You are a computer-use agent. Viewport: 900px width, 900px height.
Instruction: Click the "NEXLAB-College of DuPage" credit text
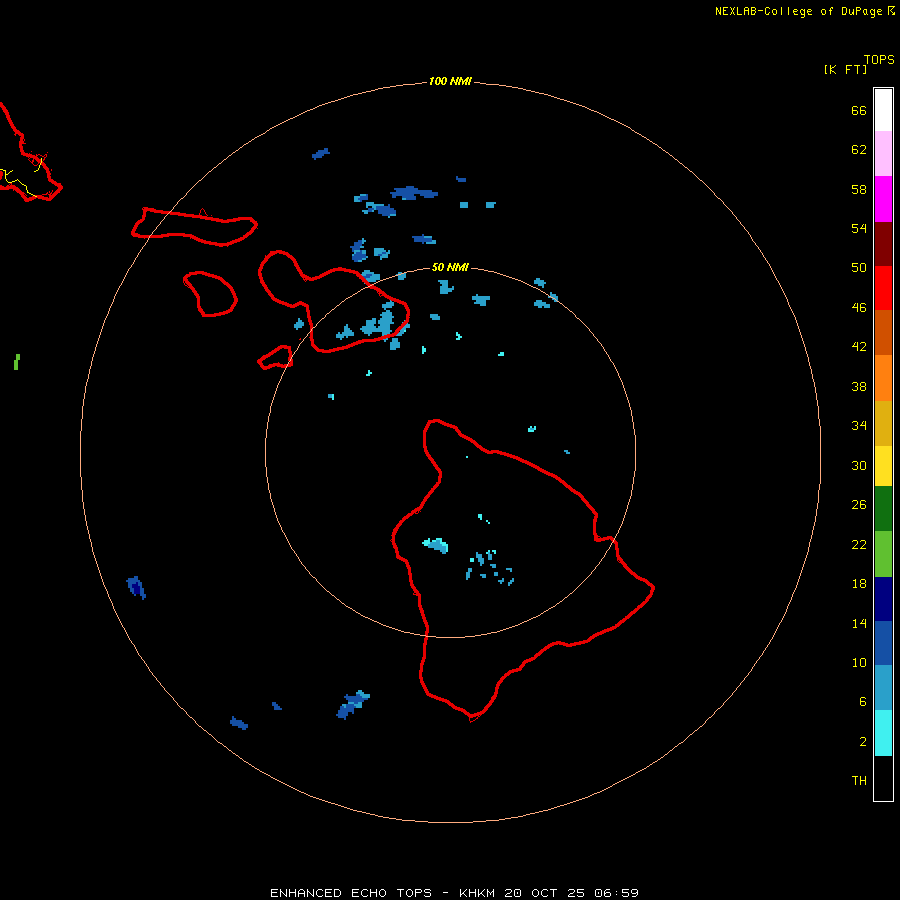pos(801,11)
